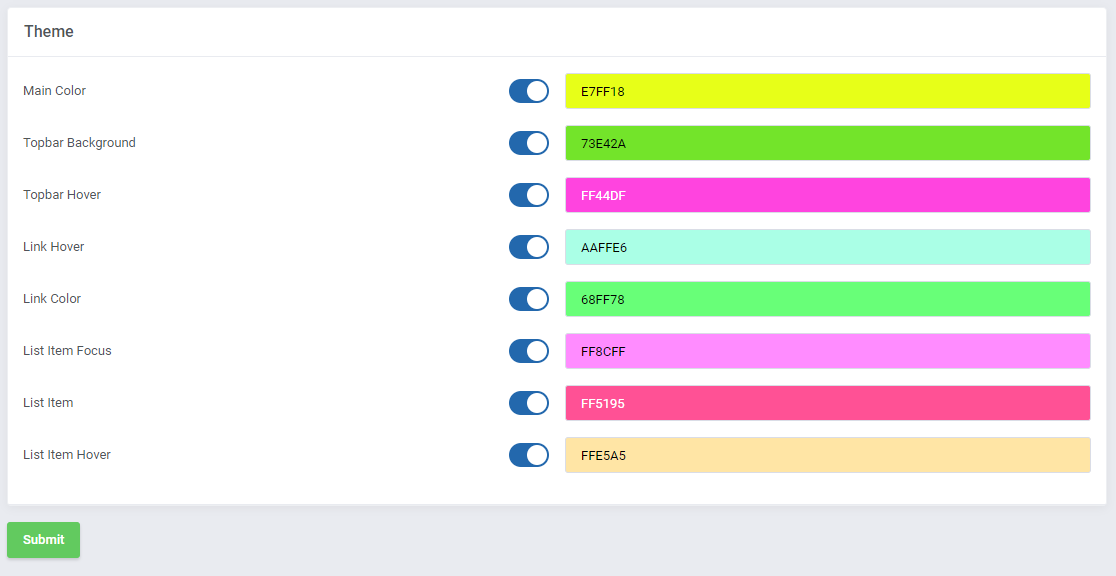Click the 68FF78 Link Color field
This screenshot has width=1116, height=576.
(827, 299)
